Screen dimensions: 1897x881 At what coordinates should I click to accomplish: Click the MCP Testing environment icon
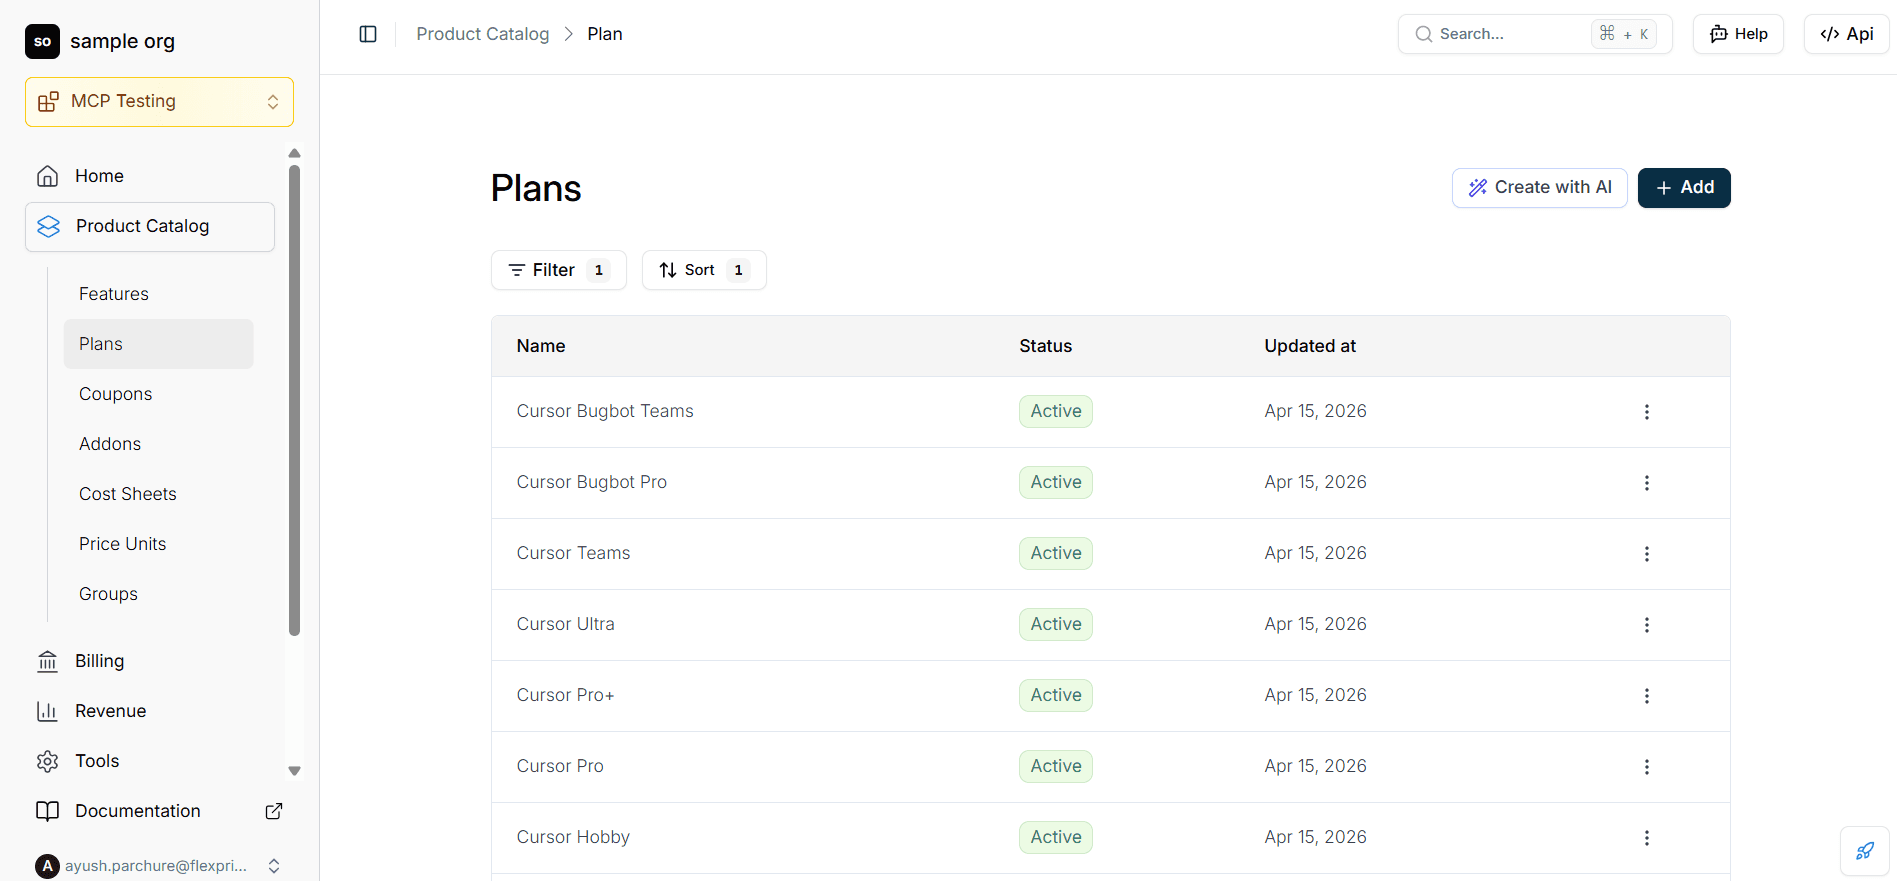[x=48, y=102]
